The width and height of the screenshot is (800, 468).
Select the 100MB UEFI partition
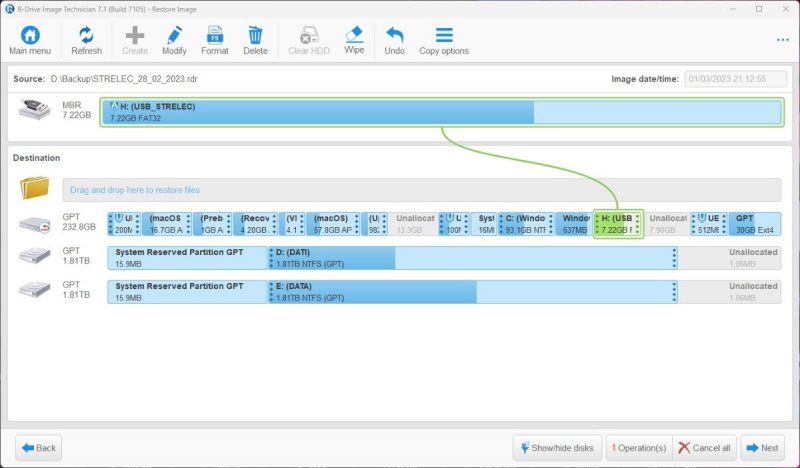tap(455, 224)
